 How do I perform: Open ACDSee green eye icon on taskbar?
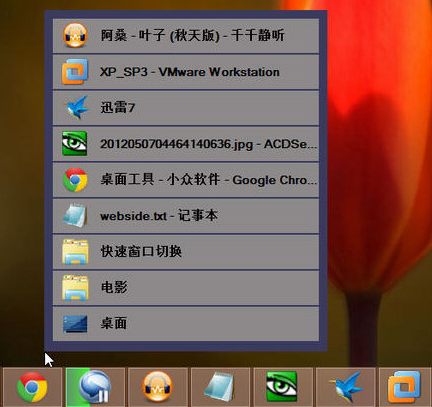(x=283, y=387)
